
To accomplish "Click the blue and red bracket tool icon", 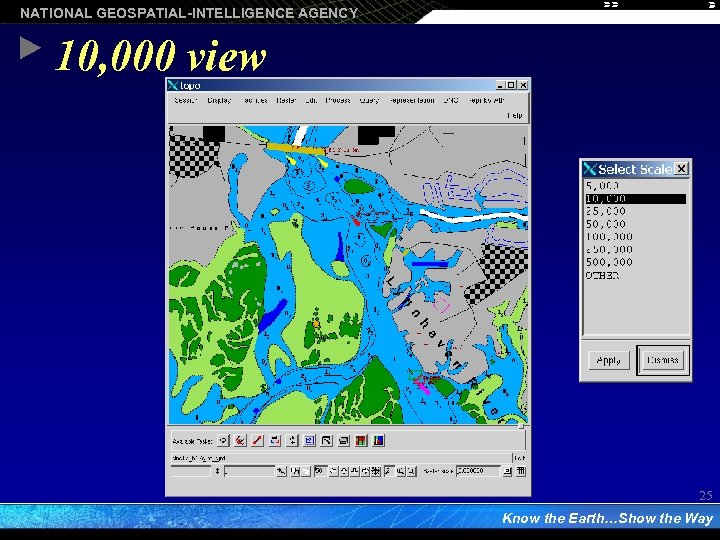I will coord(275,441).
